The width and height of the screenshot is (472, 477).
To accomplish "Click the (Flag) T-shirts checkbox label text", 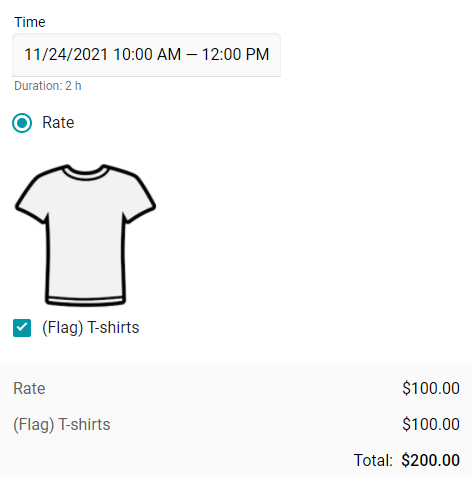I will point(91,328).
